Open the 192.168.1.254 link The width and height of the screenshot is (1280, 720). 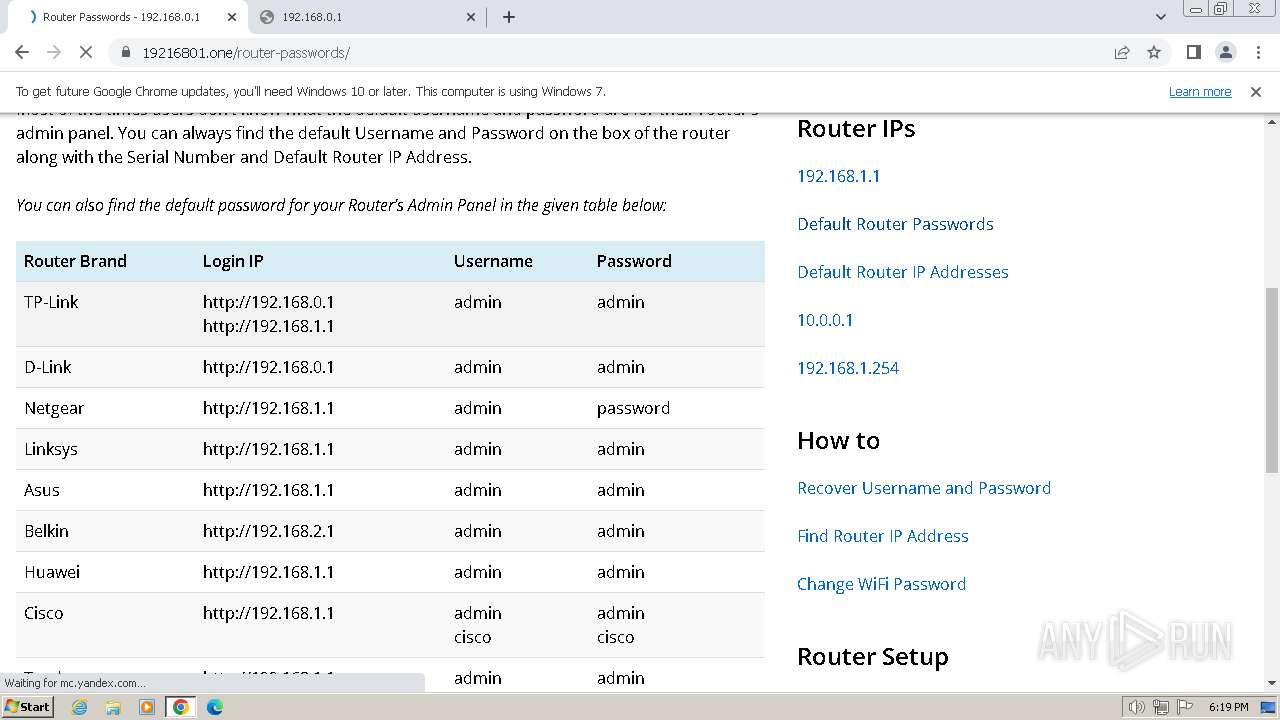click(x=848, y=368)
